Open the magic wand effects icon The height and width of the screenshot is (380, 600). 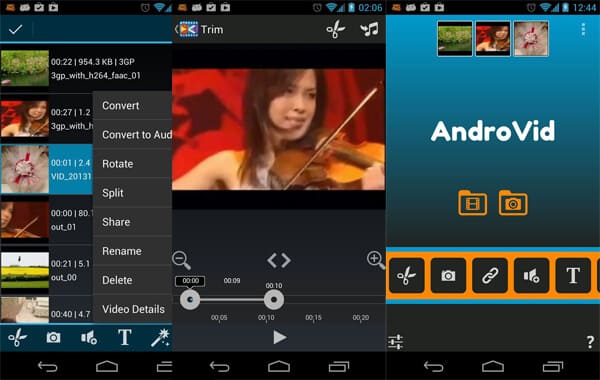(x=160, y=338)
